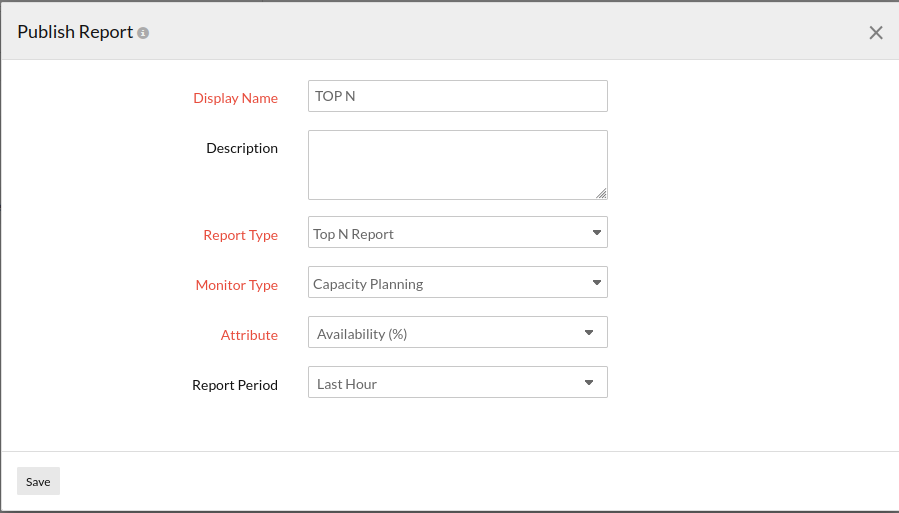
Task: Click the arrow on Last Hour selector
Action: (589, 383)
